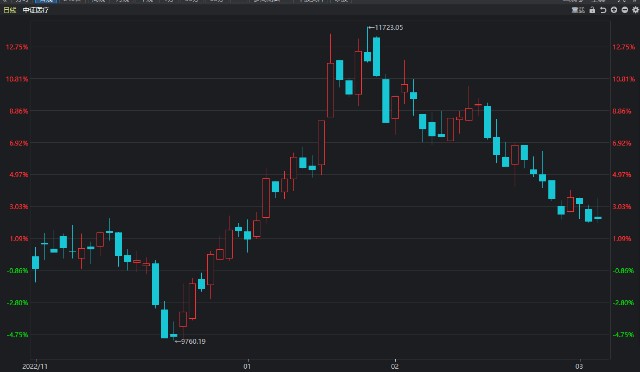Click the lock icon in chart toolbar
The width and height of the screenshot is (640, 372).
[x=592, y=10]
